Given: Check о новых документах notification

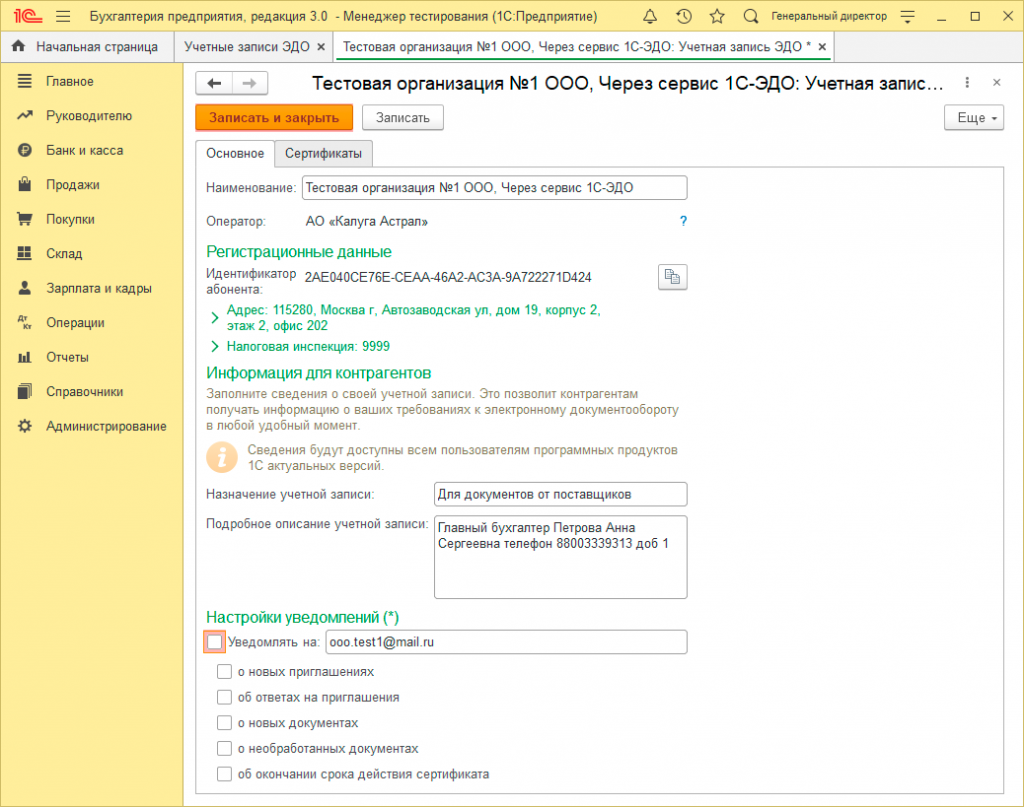Looking at the screenshot, I should tap(224, 723).
